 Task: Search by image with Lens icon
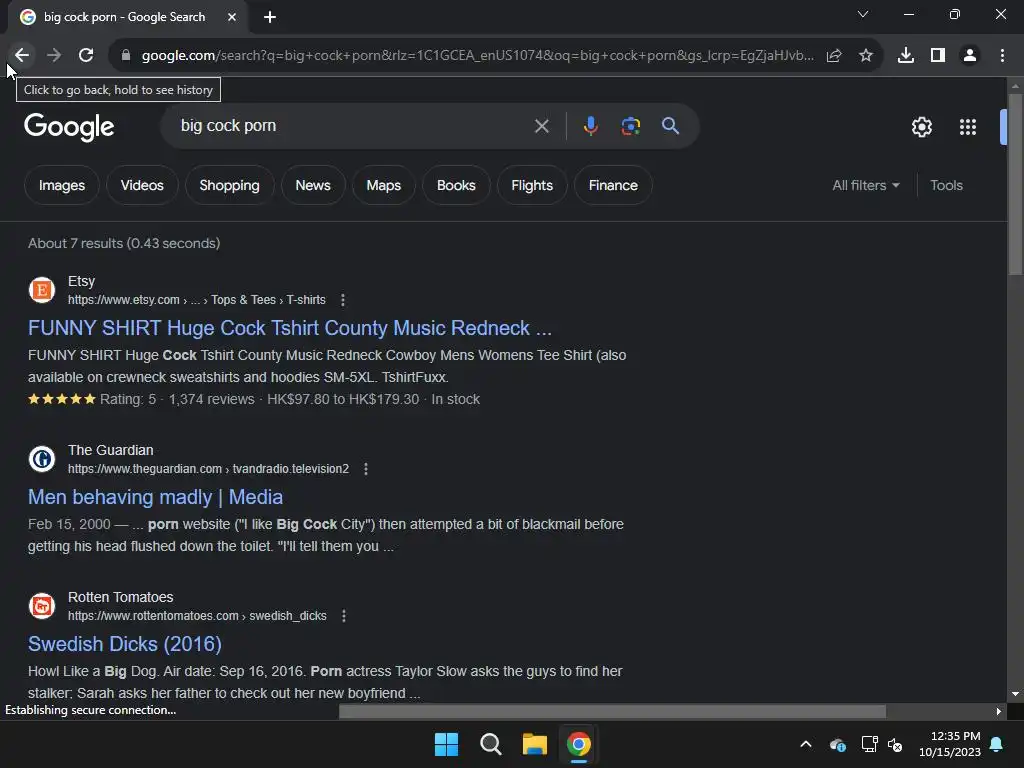[x=631, y=126]
